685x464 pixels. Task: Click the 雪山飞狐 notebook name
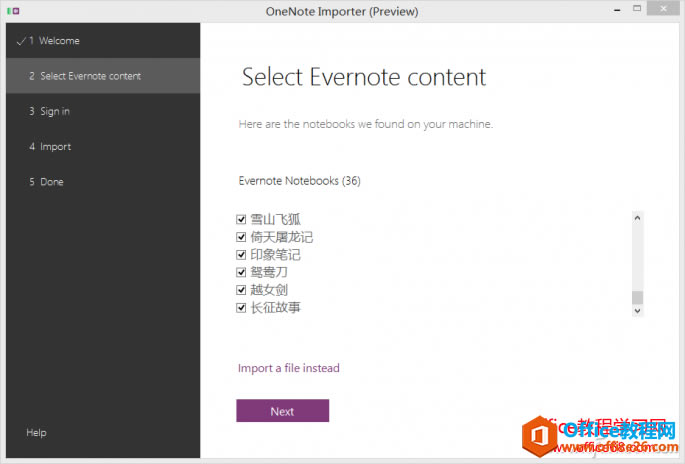276,219
